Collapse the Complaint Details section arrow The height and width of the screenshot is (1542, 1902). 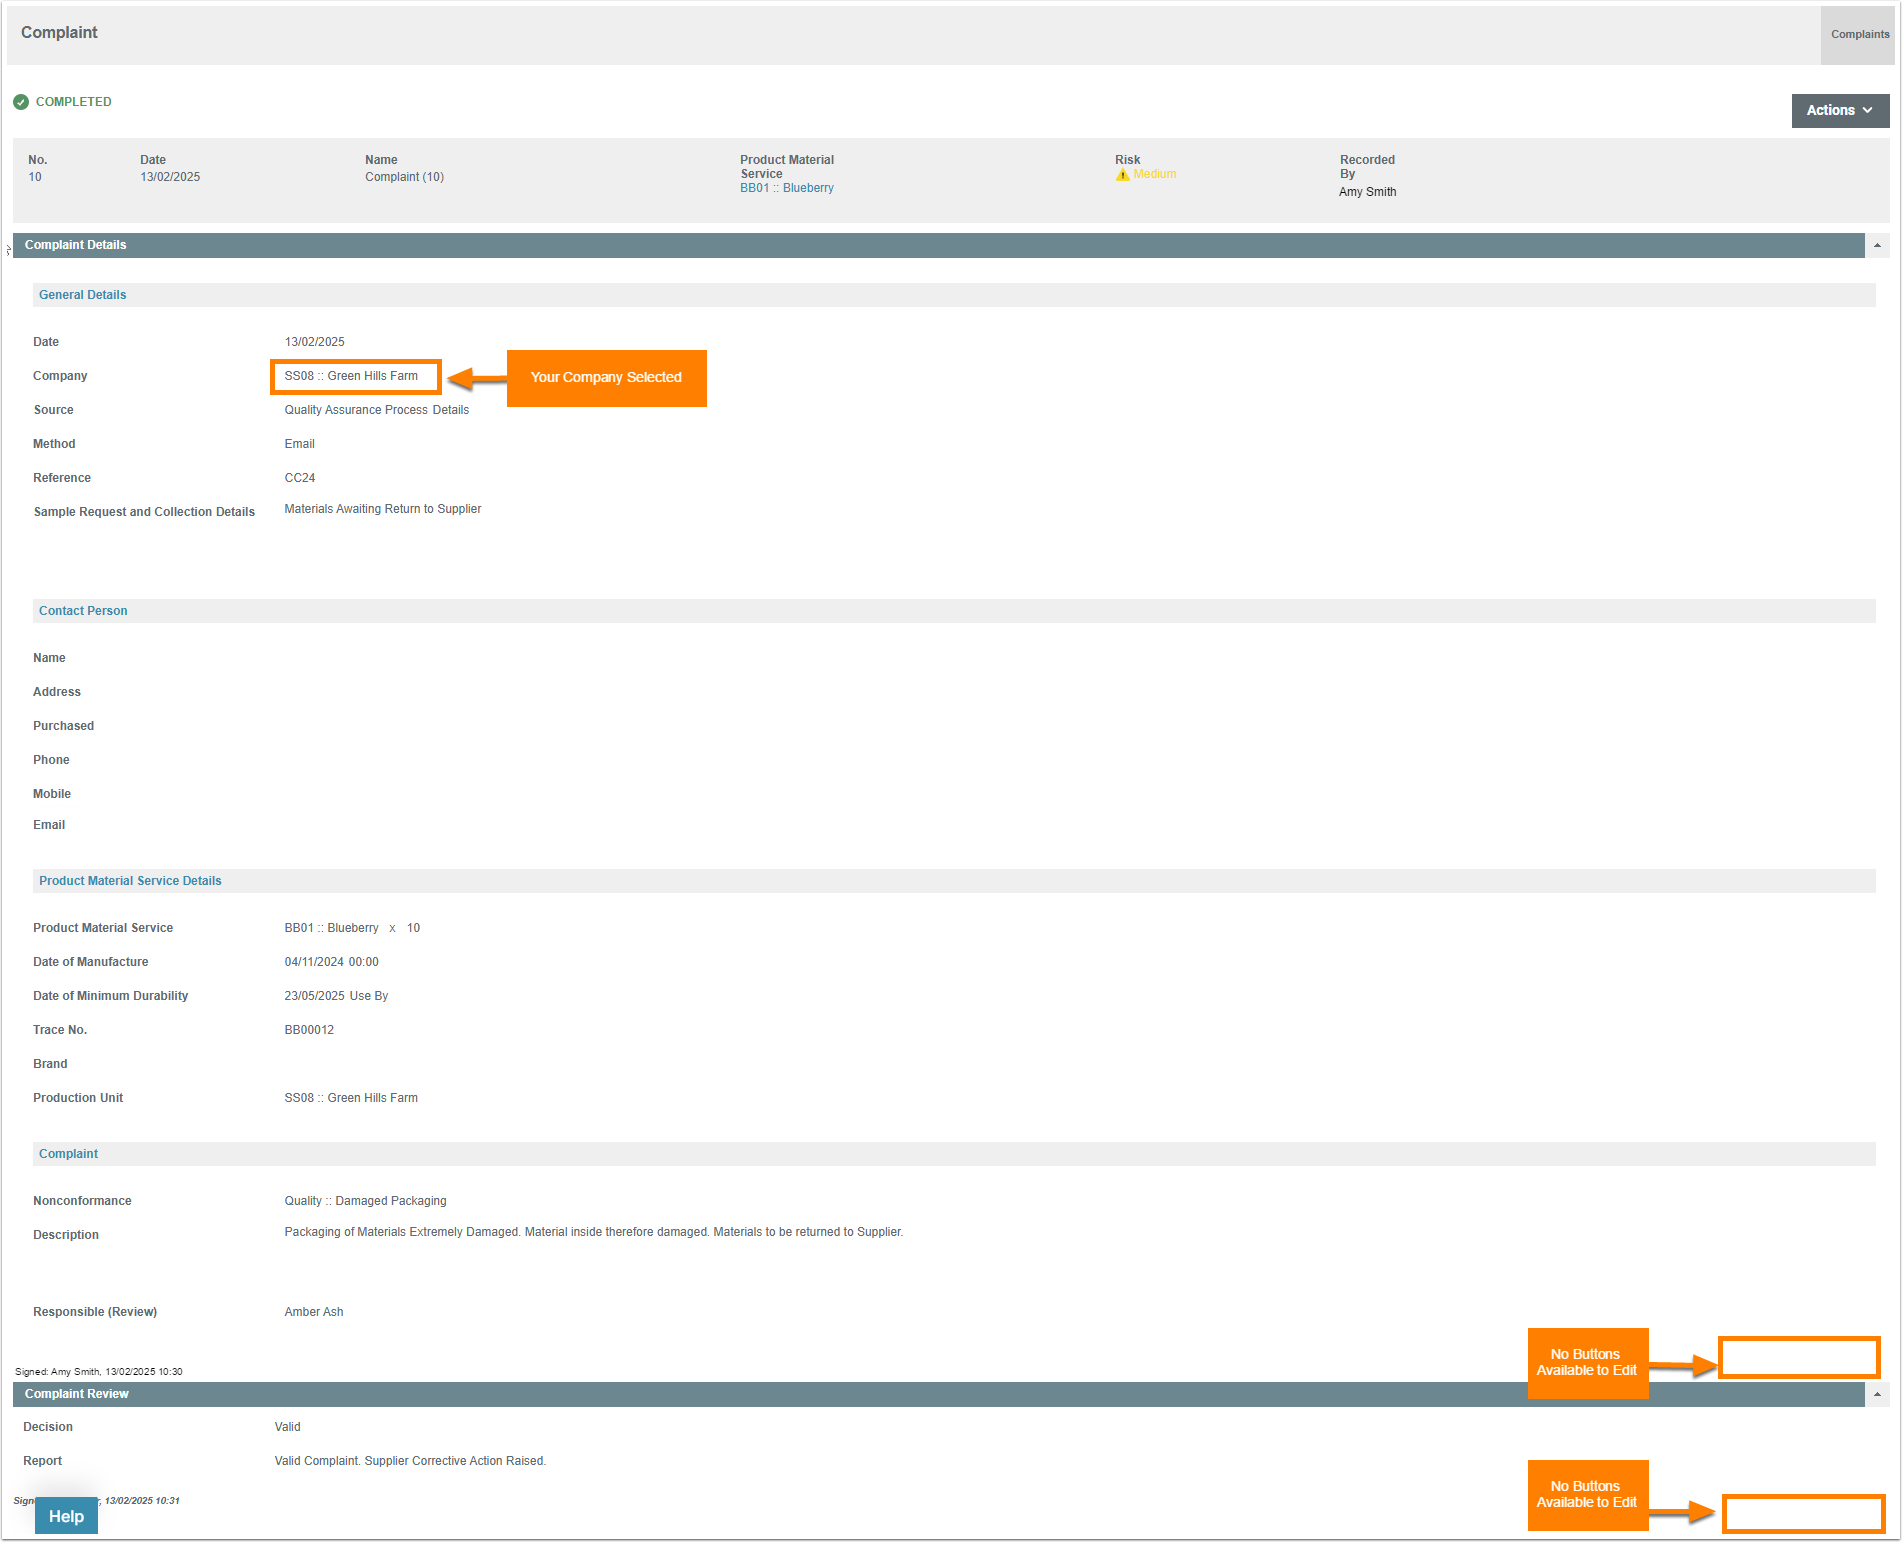pyautogui.click(x=1877, y=245)
